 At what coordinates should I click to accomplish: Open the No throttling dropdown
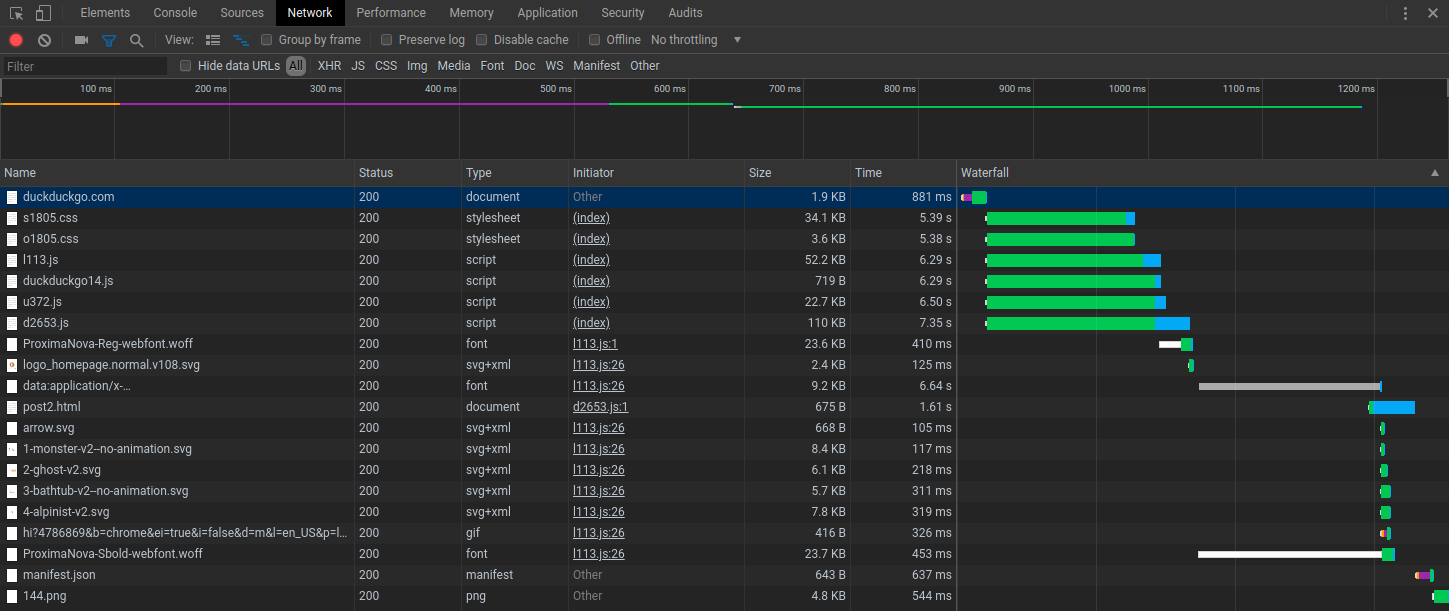697,40
